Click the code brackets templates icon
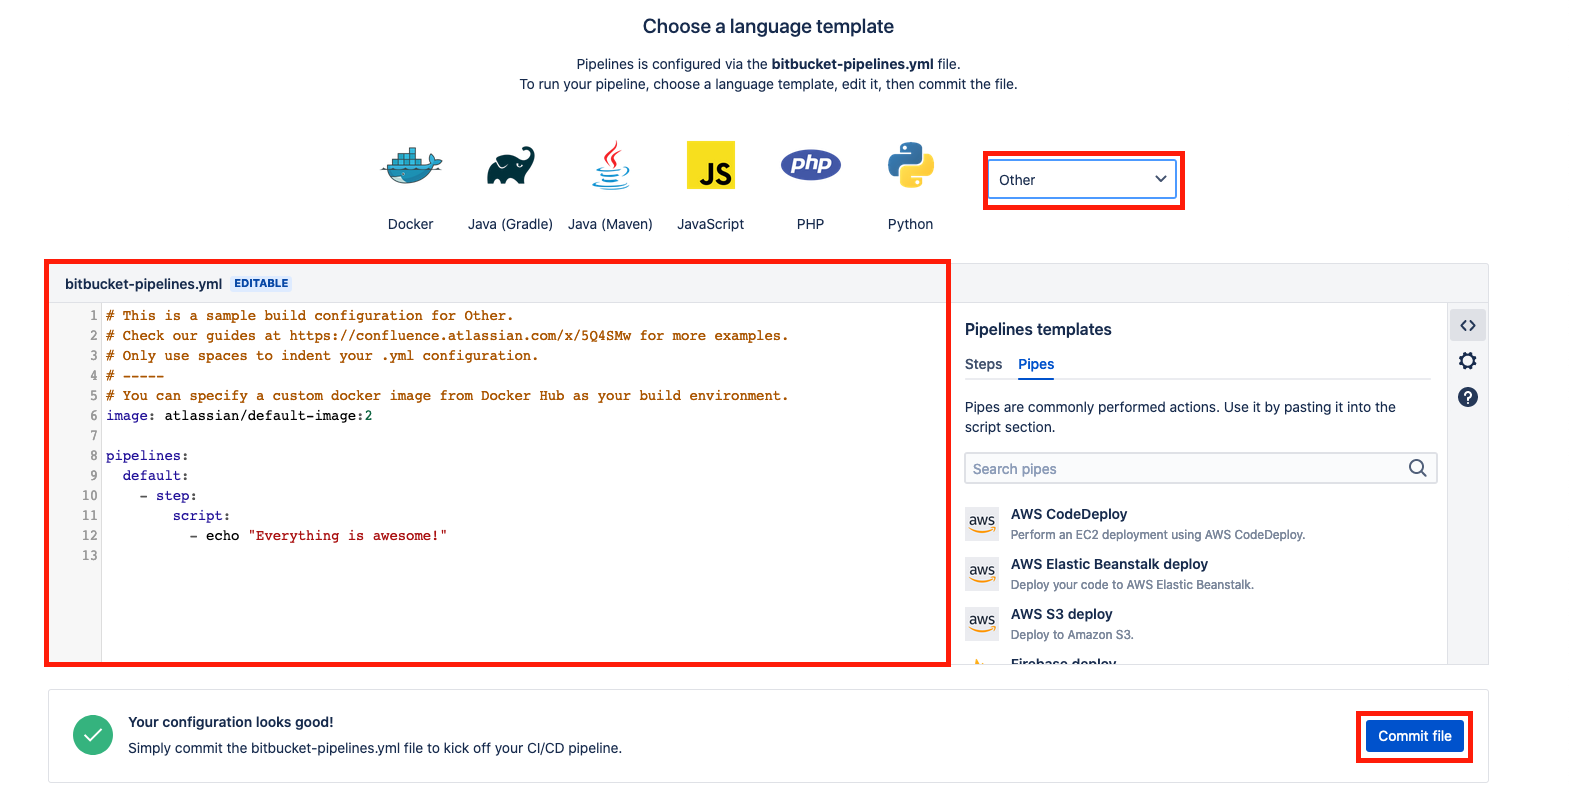The height and width of the screenshot is (798, 1569). [1468, 325]
